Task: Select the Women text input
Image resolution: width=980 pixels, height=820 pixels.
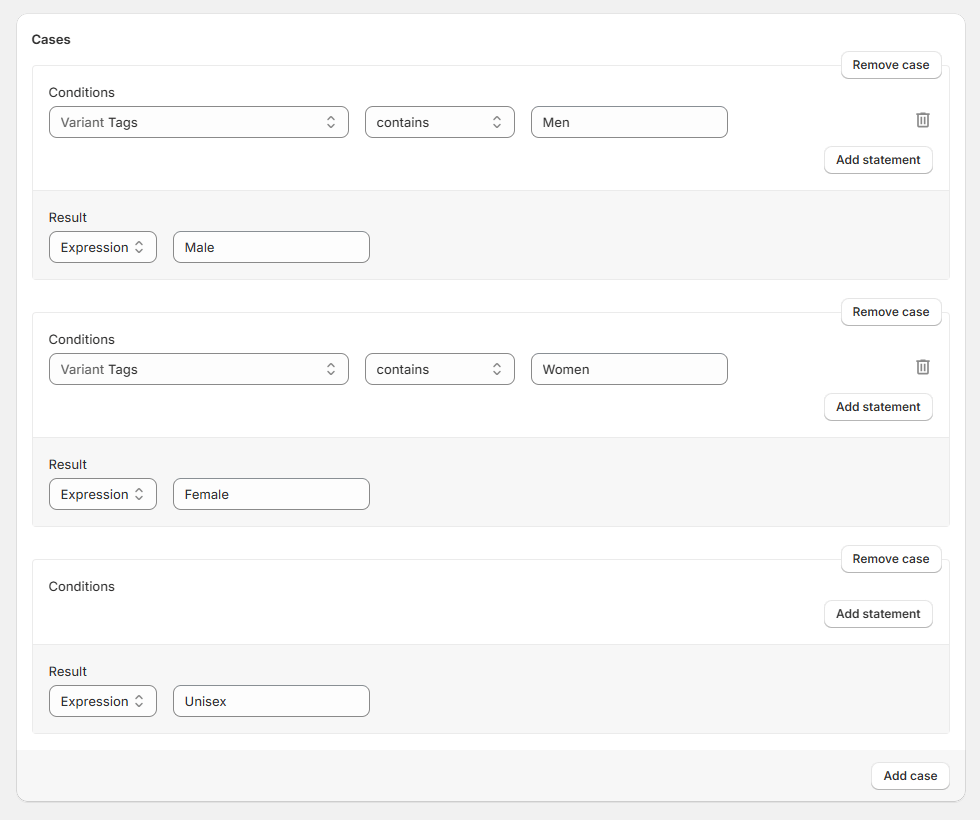Action: coord(628,368)
